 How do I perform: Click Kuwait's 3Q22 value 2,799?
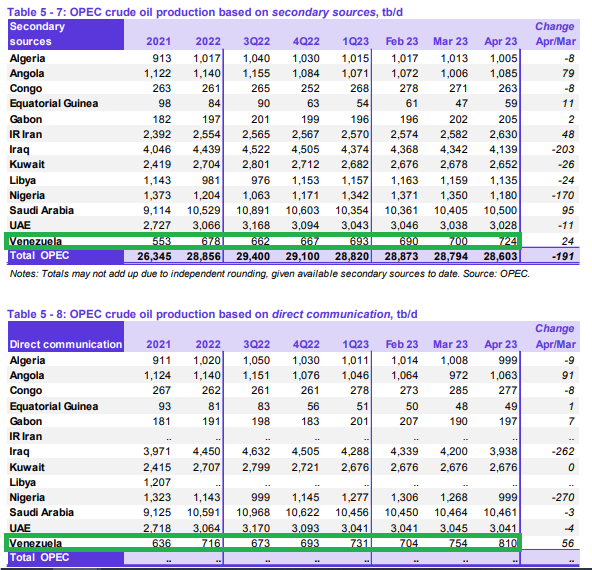256,468
